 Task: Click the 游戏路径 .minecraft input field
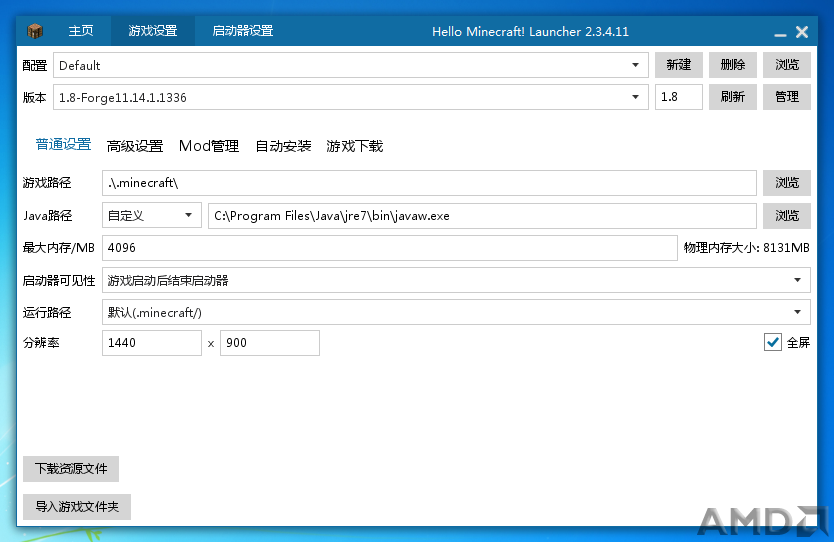pyautogui.click(x=429, y=183)
